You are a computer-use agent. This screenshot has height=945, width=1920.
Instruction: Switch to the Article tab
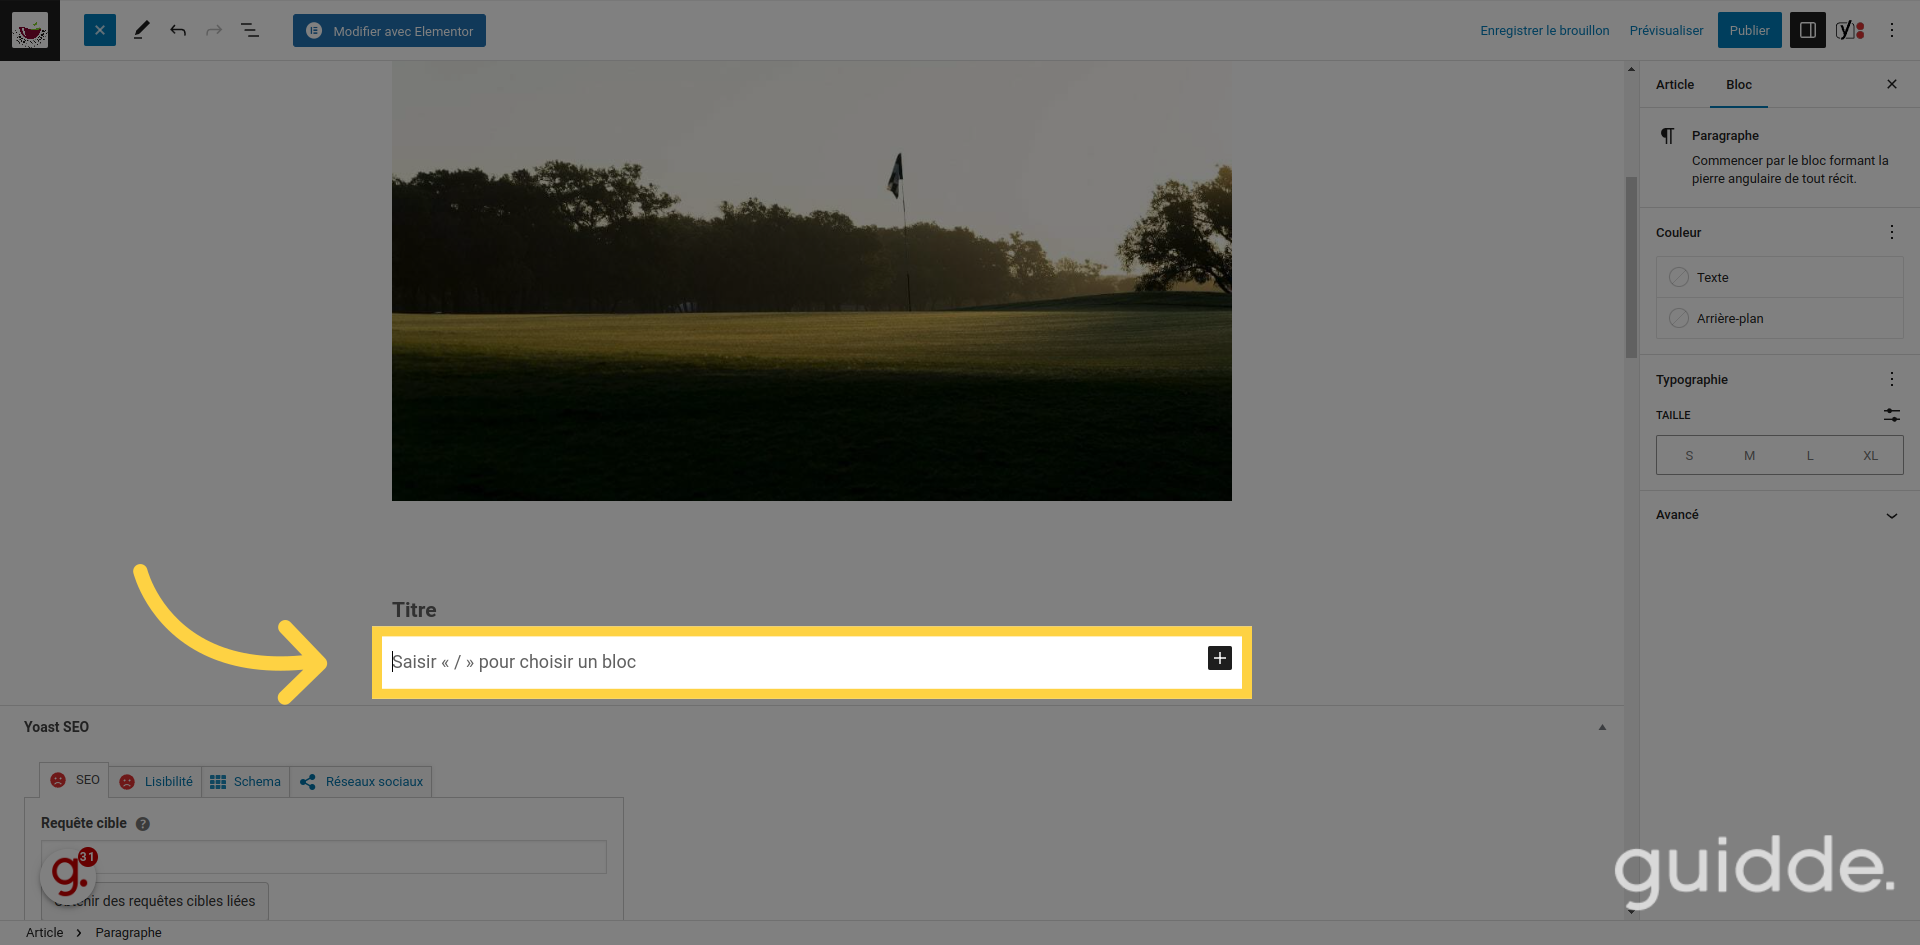point(1675,85)
